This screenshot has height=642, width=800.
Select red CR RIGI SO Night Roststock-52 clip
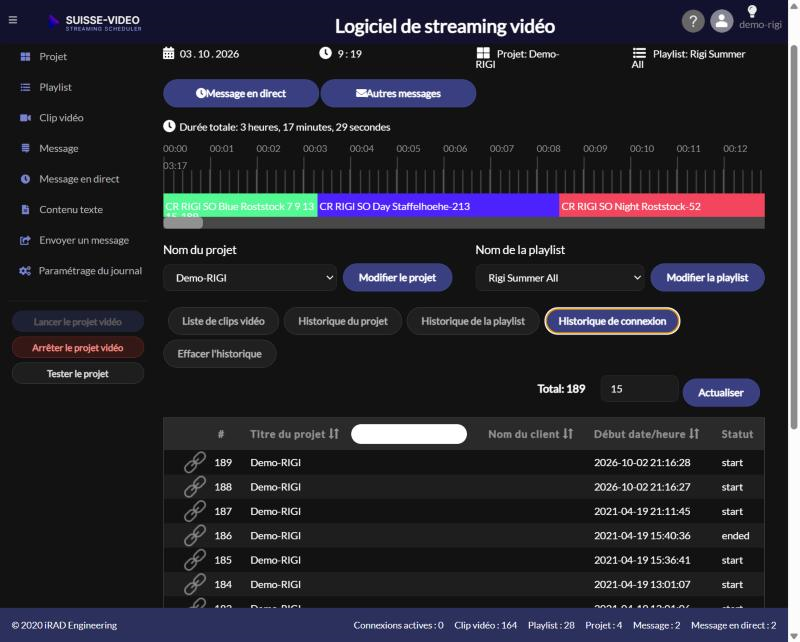662,205
